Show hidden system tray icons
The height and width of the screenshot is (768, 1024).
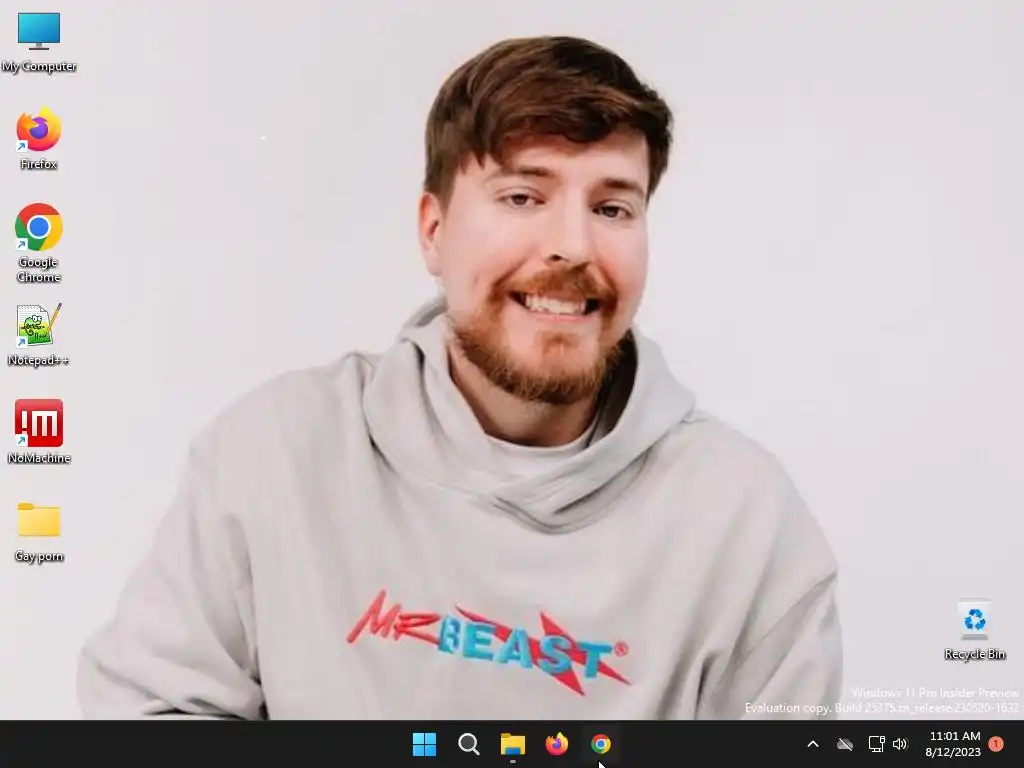tap(813, 744)
